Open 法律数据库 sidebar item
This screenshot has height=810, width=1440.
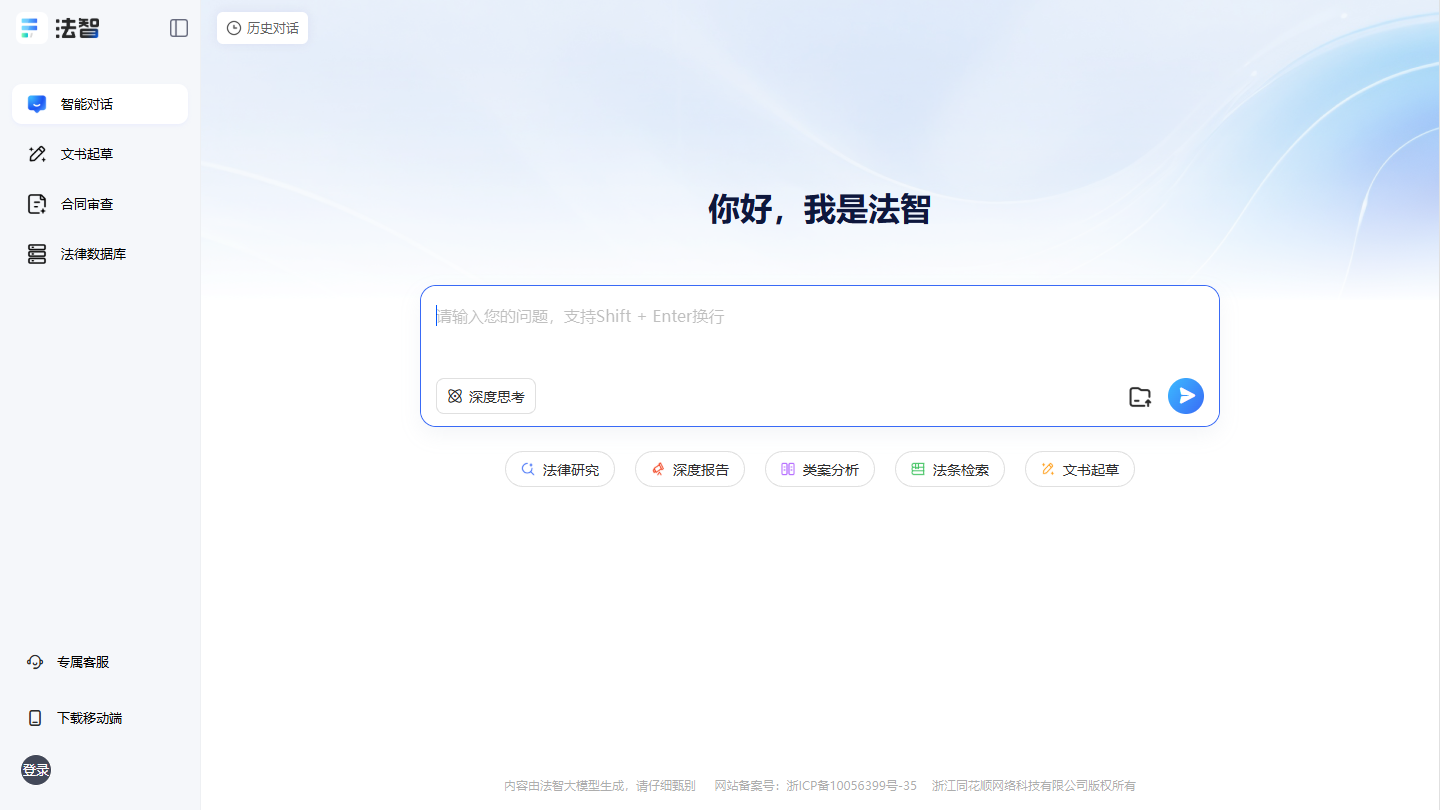(100, 254)
